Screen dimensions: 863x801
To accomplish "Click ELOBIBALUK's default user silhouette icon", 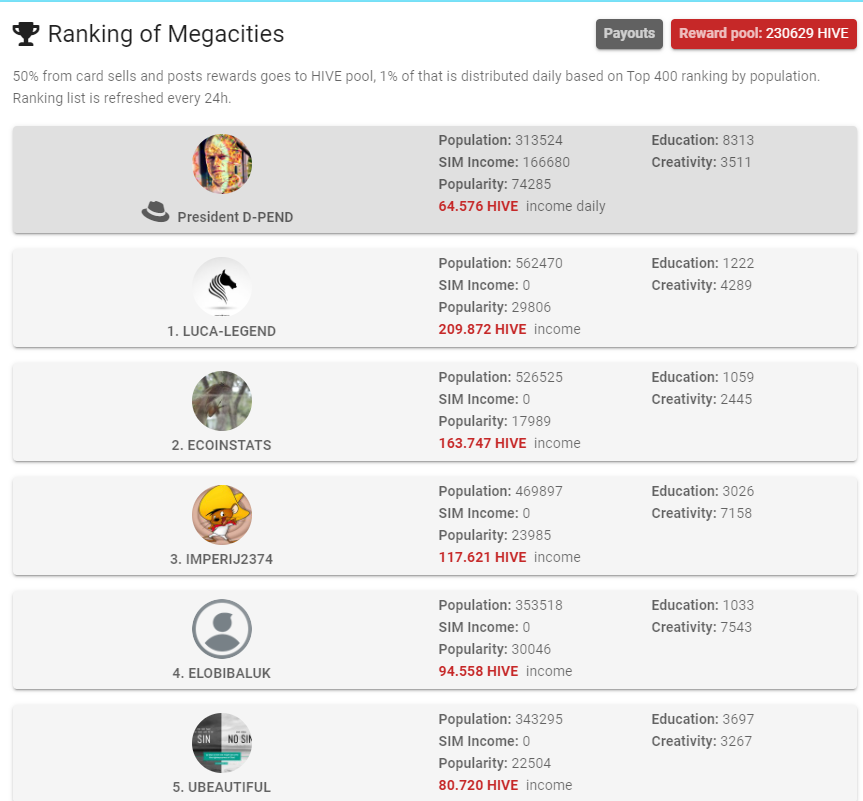I will [222, 629].
